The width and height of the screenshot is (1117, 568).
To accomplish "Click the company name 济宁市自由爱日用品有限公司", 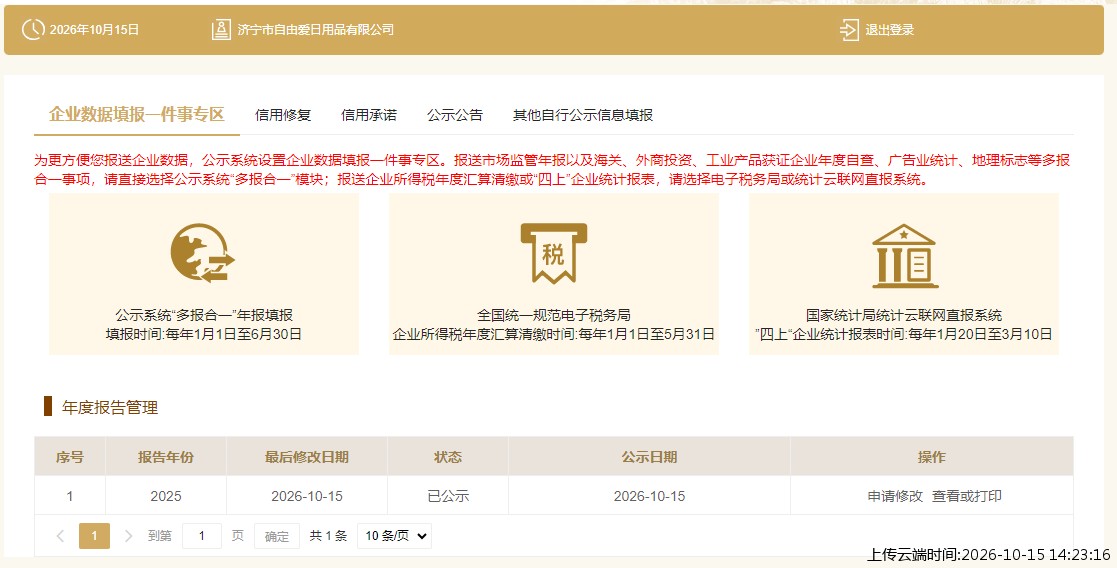I will (316, 30).
